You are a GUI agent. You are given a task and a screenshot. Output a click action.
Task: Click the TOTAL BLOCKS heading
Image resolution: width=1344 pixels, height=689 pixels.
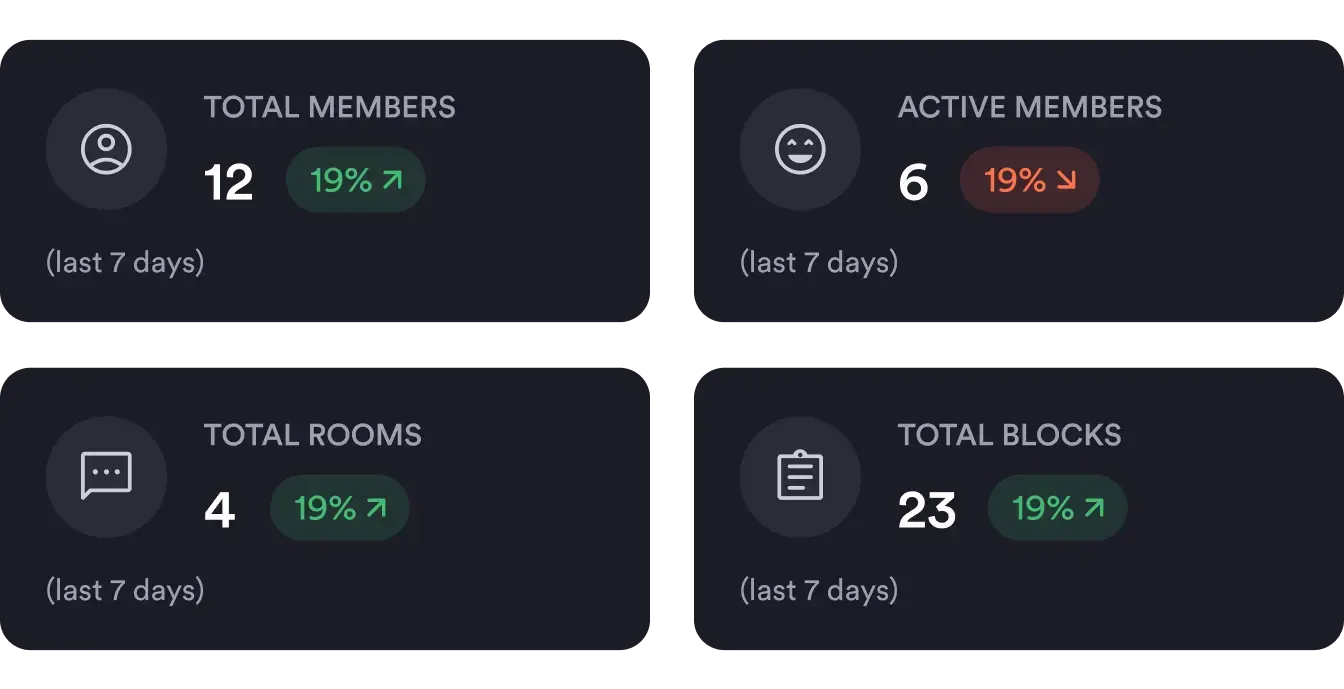[x=1009, y=435]
